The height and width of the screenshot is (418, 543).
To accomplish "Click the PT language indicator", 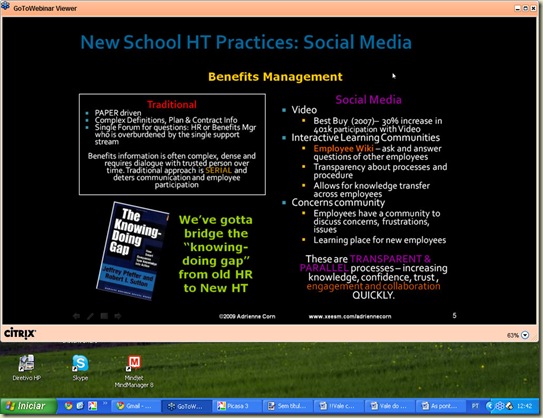I will (x=475, y=406).
